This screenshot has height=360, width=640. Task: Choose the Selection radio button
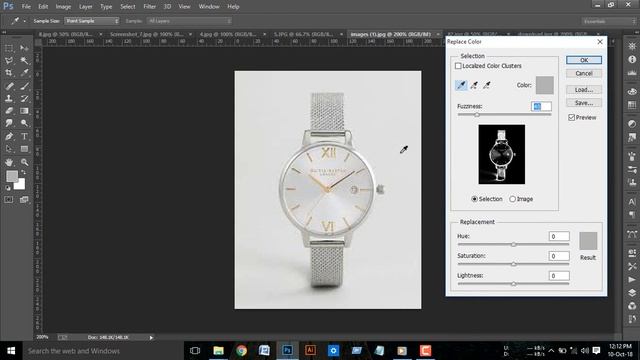tap(474, 199)
